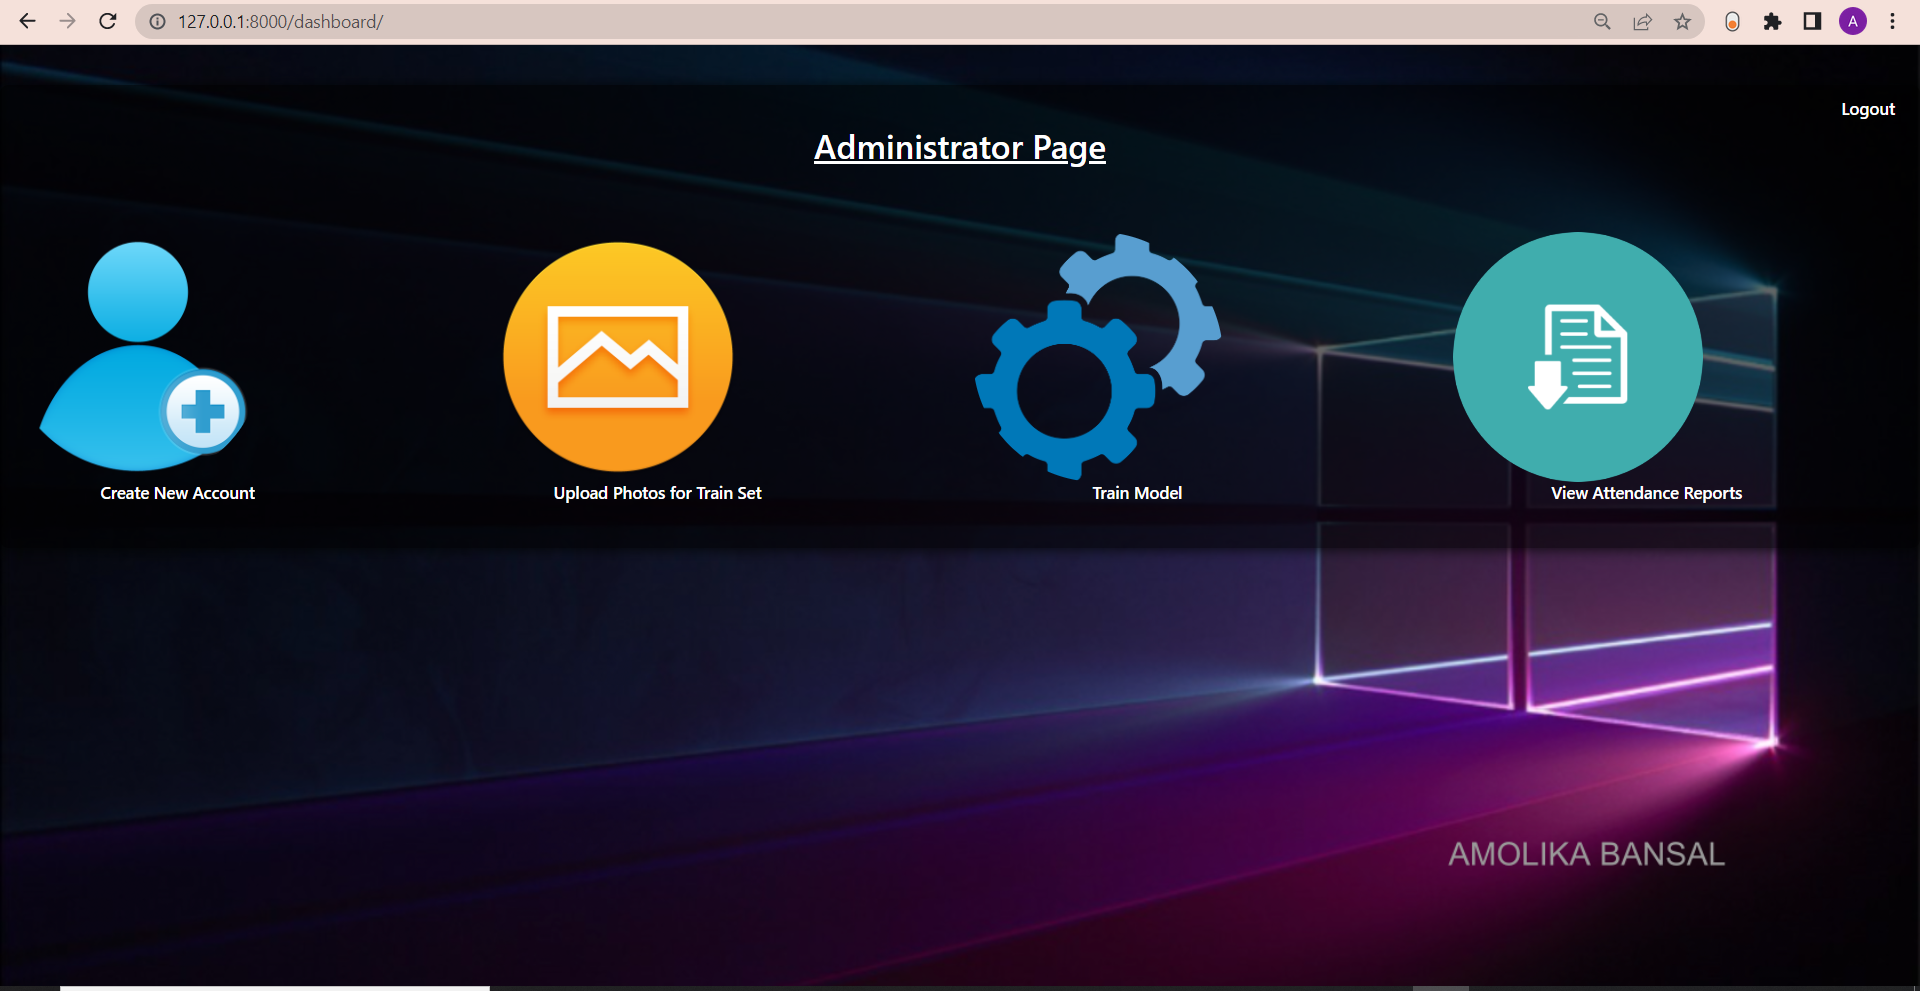Click the Train Model label text
Screen dimensions: 1920x991
click(x=1137, y=492)
